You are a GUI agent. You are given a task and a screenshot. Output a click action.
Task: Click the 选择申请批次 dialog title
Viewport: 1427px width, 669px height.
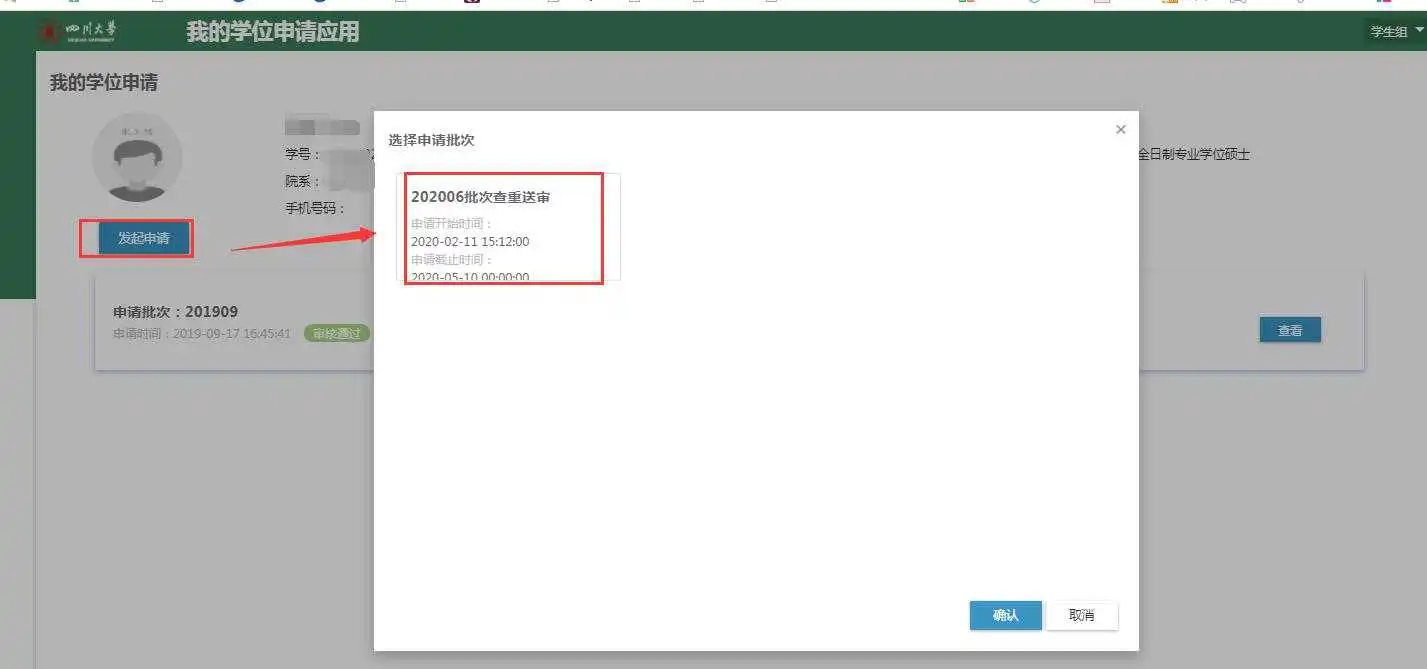tap(431, 141)
